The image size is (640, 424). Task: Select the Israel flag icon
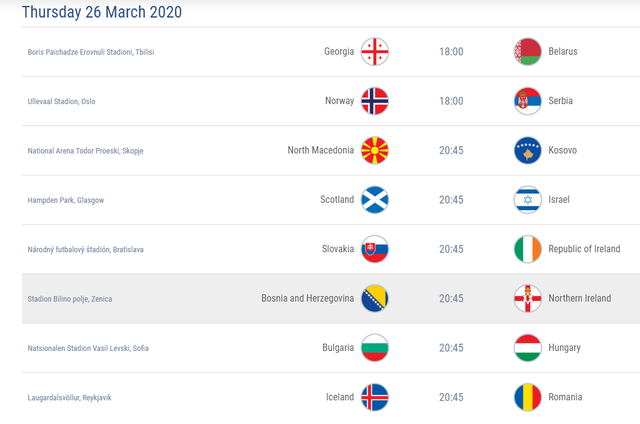click(527, 200)
